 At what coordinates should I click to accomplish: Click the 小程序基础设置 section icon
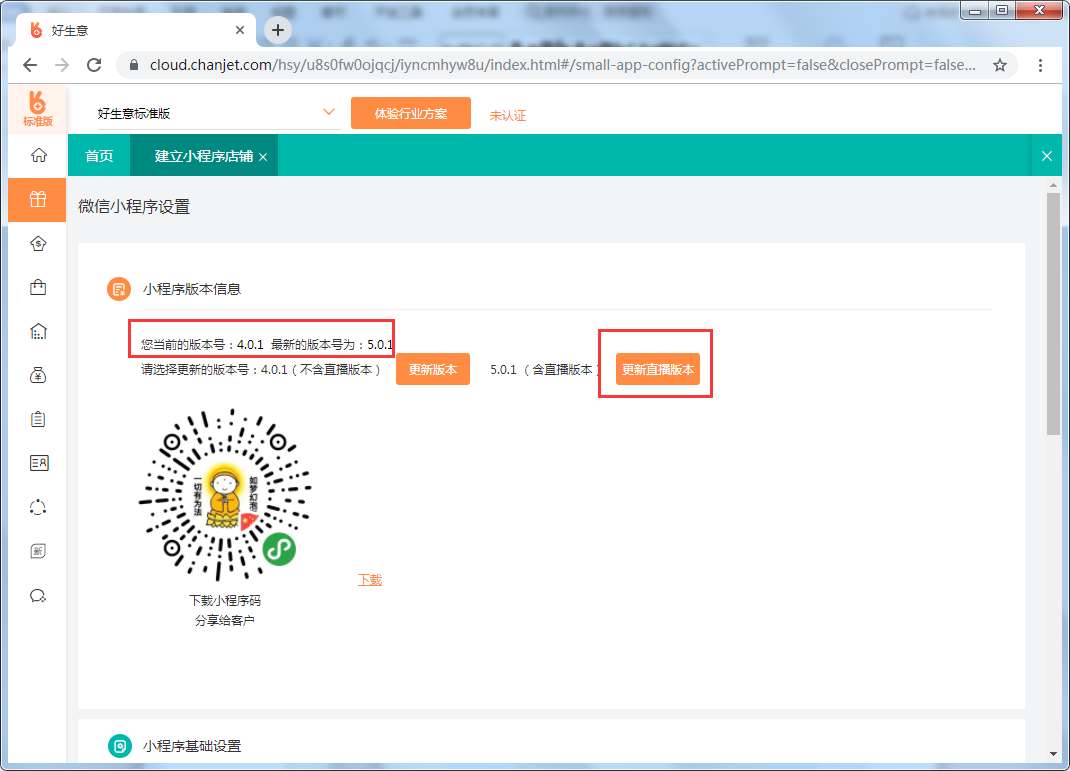click(x=120, y=746)
